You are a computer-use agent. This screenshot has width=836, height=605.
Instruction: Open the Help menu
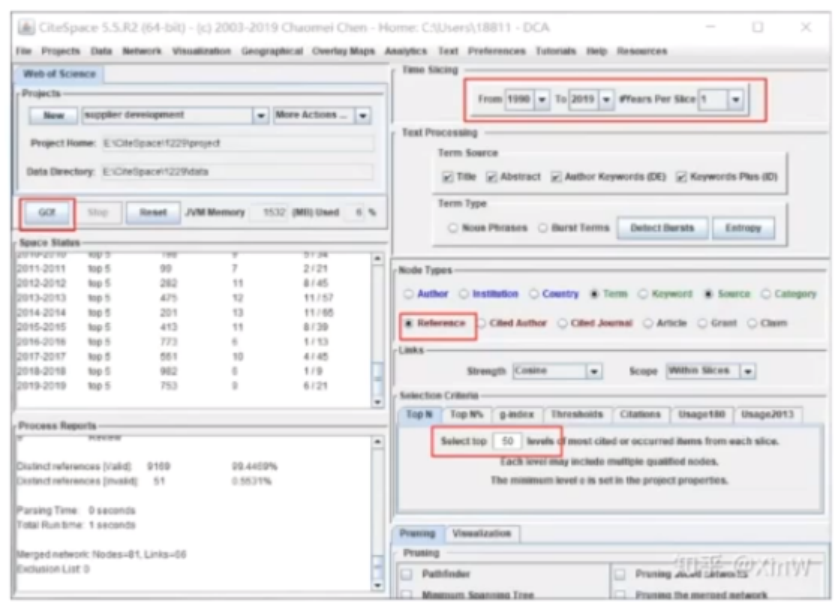click(x=597, y=51)
